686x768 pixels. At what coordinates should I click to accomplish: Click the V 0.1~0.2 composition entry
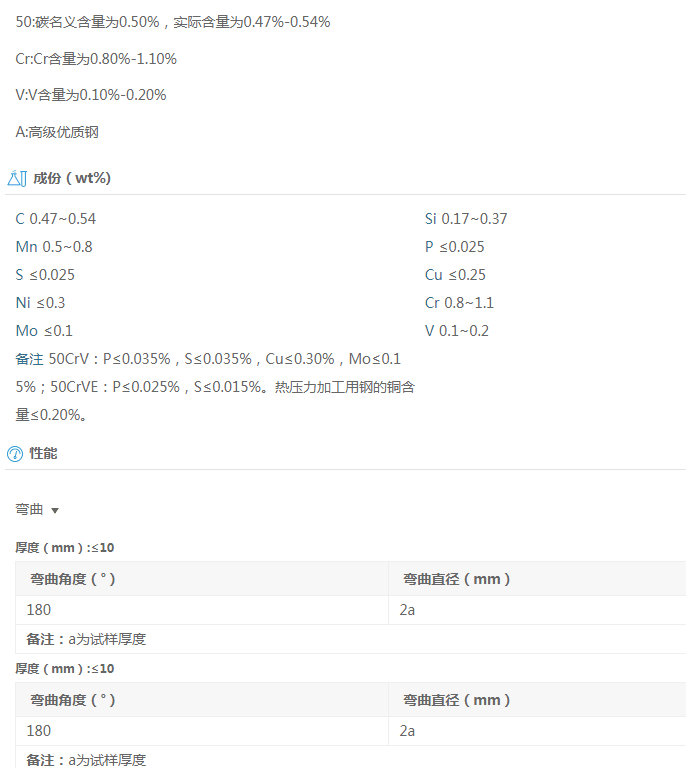click(456, 331)
